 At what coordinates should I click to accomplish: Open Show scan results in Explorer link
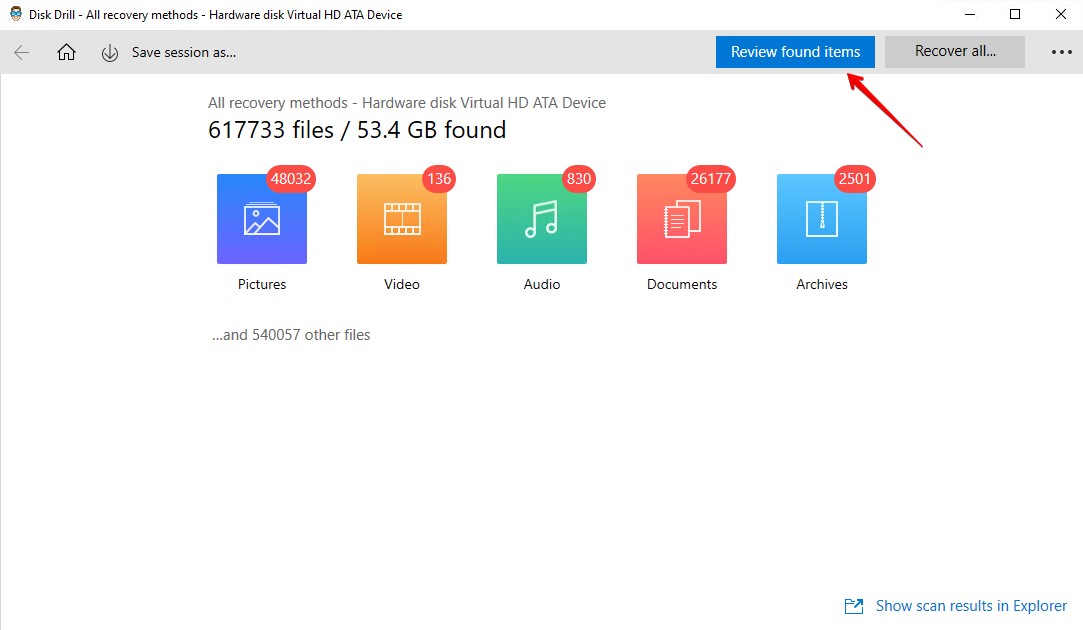pyautogui.click(x=971, y=606)
